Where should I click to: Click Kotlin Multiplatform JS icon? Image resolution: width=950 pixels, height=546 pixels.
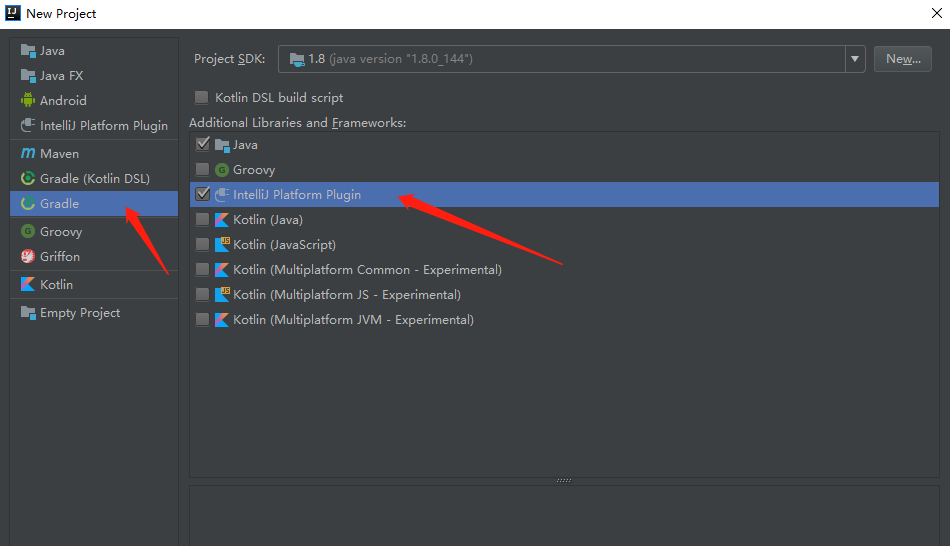click(x=222, y=295)
